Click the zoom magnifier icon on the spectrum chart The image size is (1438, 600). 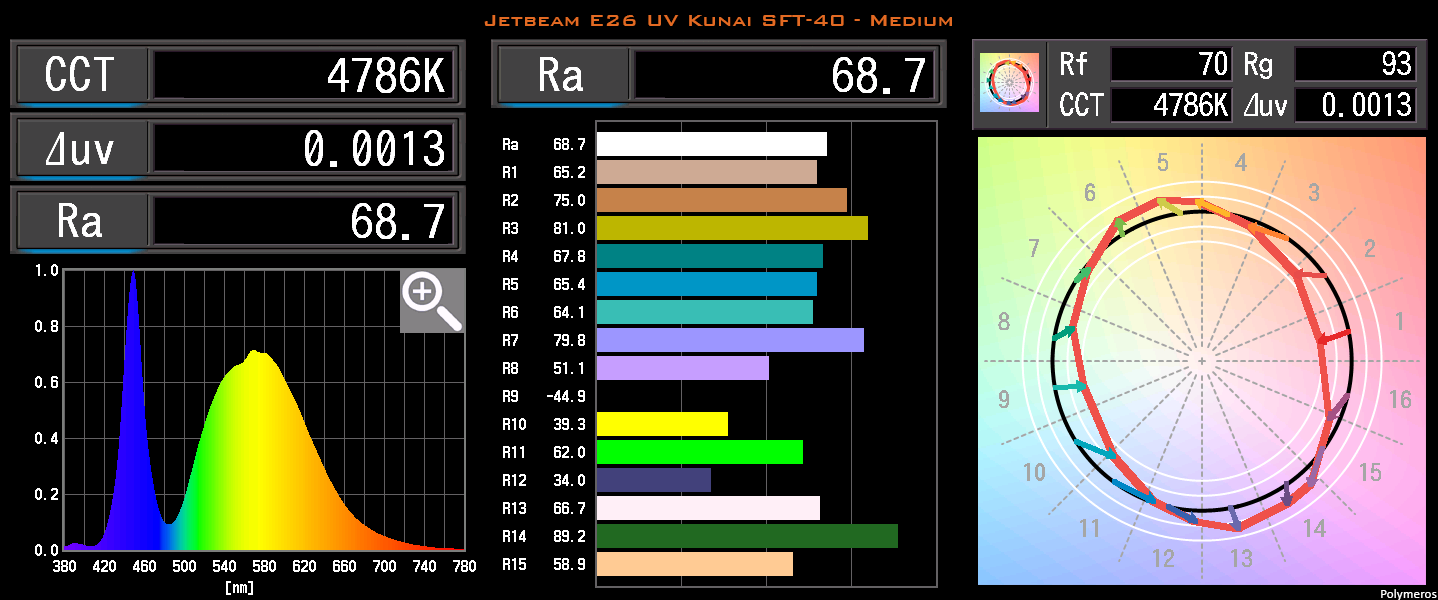[432, 301]
